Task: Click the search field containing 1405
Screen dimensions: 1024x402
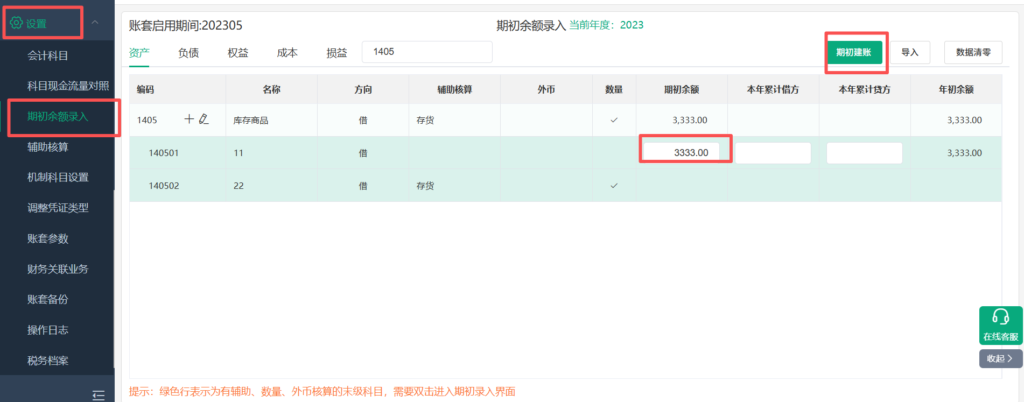Action: pyautogui.click(x=427, y=52)
